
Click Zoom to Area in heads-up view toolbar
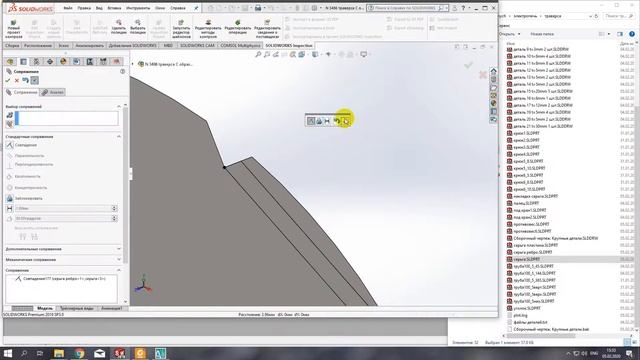(267, 54)
